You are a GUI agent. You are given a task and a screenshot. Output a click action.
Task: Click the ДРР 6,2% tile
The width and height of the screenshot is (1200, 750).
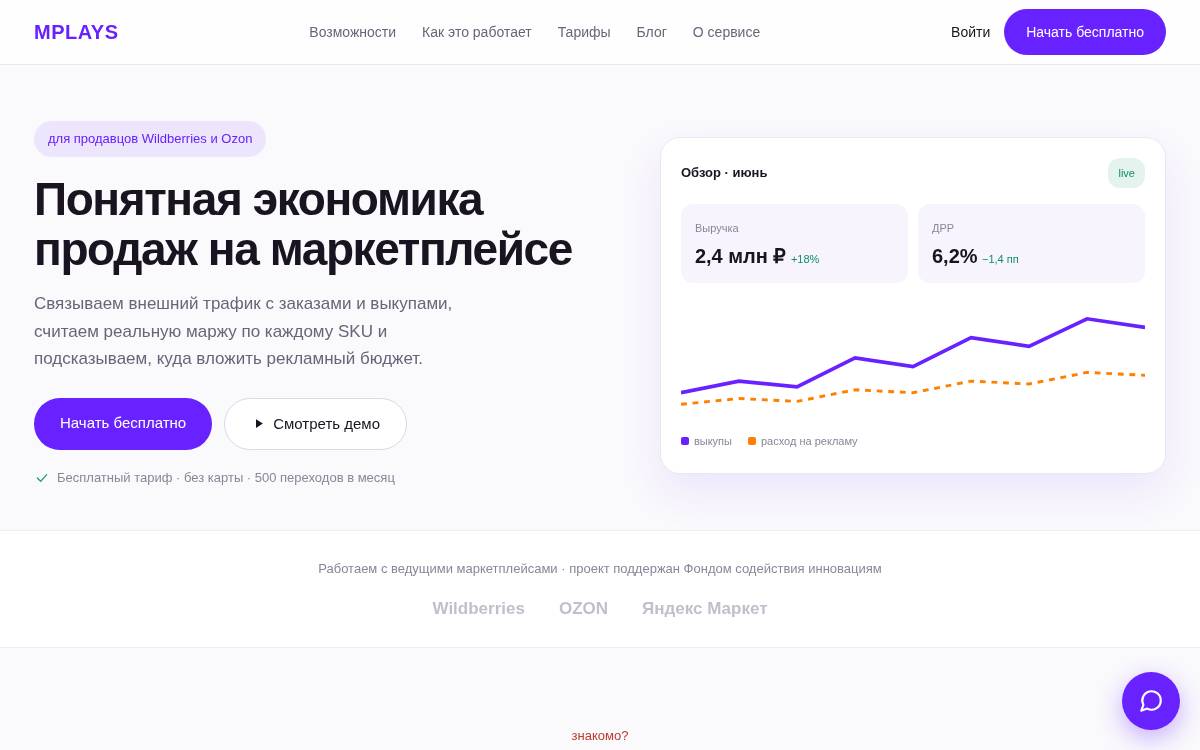(1031, 244)
